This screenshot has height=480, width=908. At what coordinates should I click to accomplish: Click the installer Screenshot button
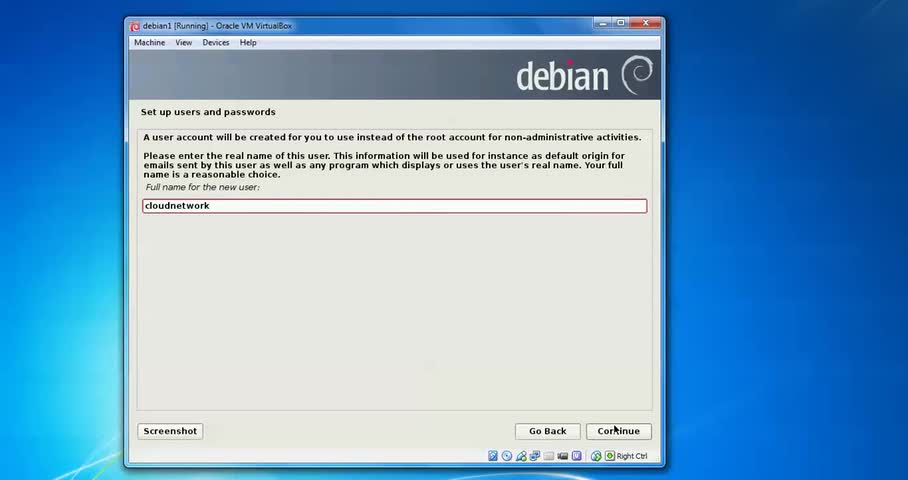click(170, 431)
